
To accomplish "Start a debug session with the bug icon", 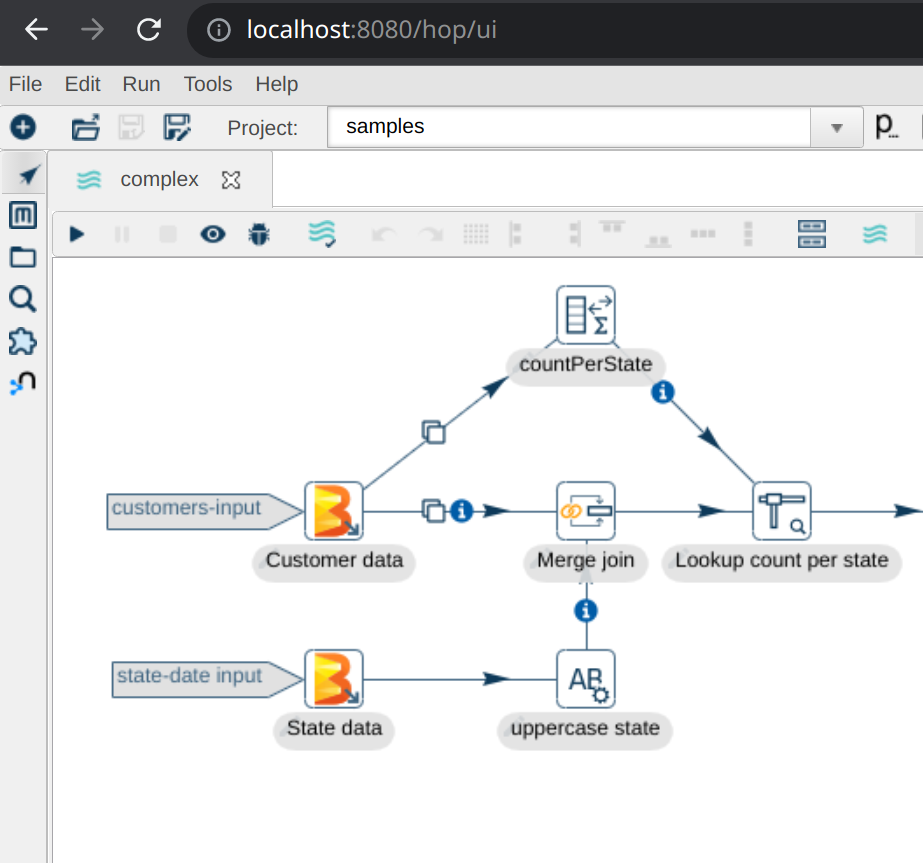I will pos(261,234).
